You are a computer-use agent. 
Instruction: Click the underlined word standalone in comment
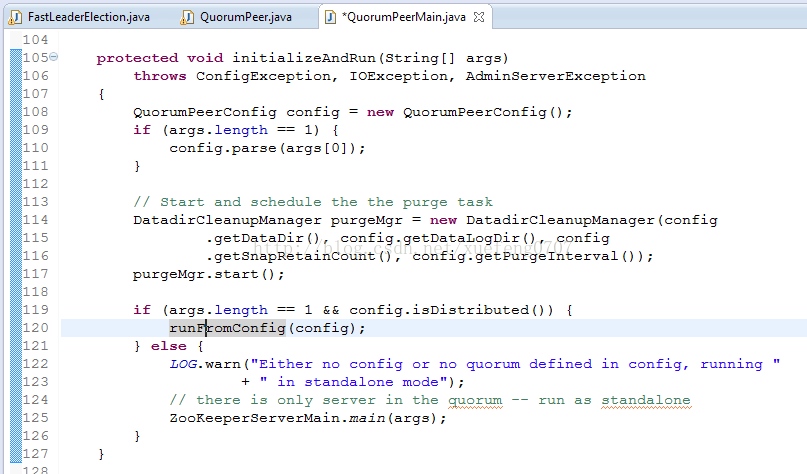pyautogui.click(x=646, y=400)
